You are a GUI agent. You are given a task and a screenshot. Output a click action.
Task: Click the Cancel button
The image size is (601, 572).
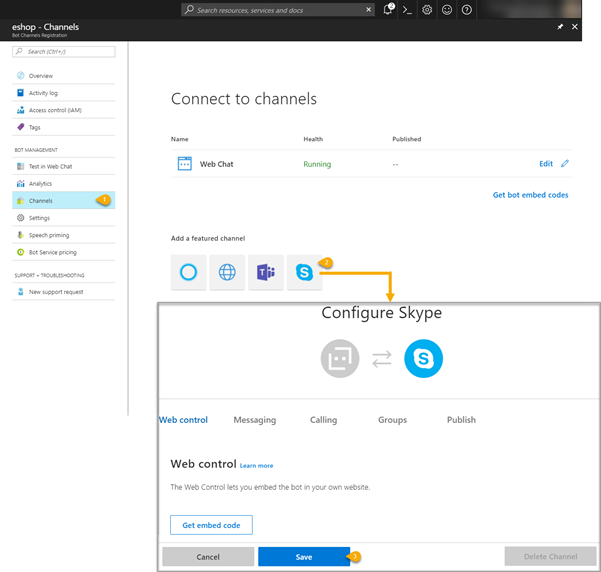[208, 557]
